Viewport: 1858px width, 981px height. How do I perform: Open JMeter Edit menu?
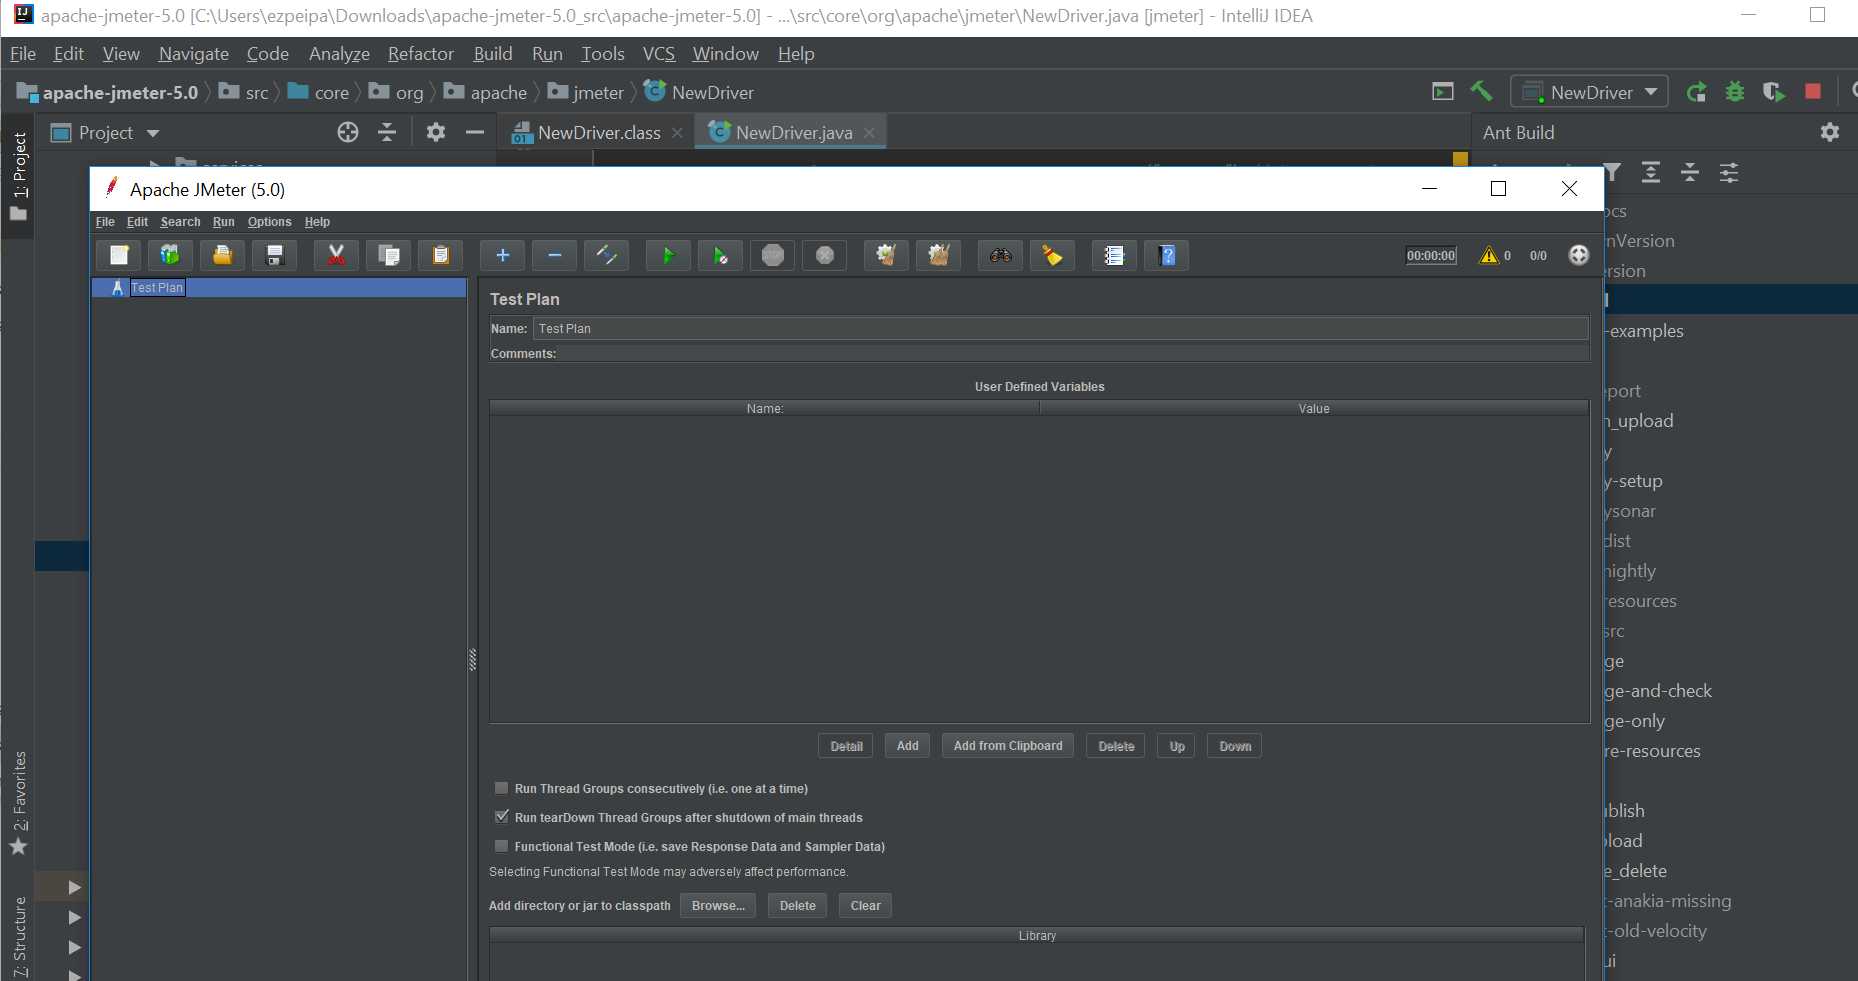(x=137, y=222)
